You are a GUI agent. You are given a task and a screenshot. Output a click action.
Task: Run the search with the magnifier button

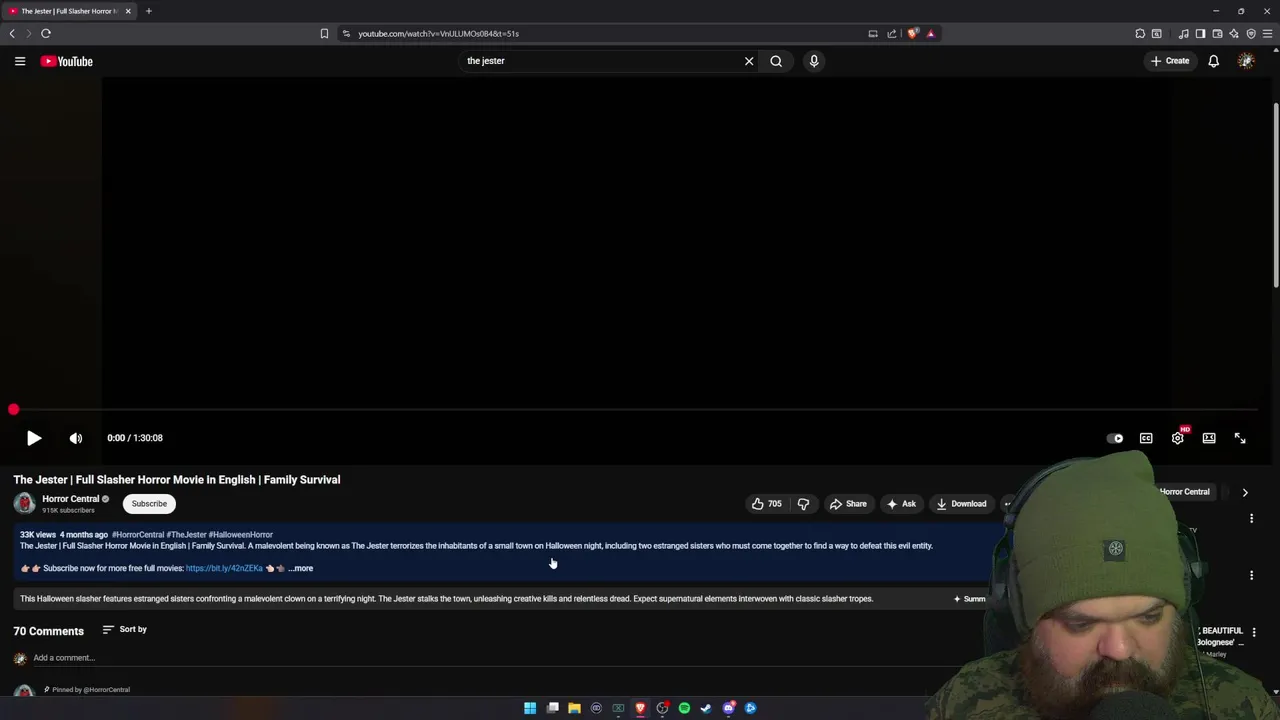[x=776, y=61]
